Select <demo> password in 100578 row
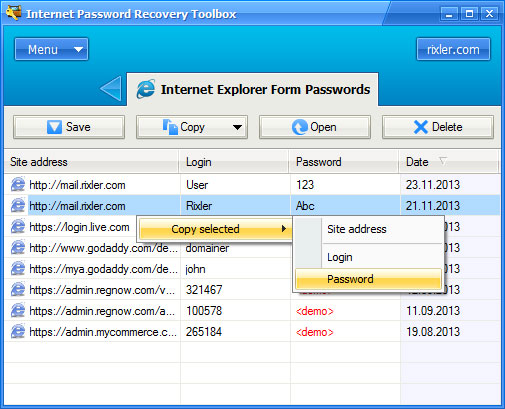Viewport: 505px width, 409px height. 315,311
